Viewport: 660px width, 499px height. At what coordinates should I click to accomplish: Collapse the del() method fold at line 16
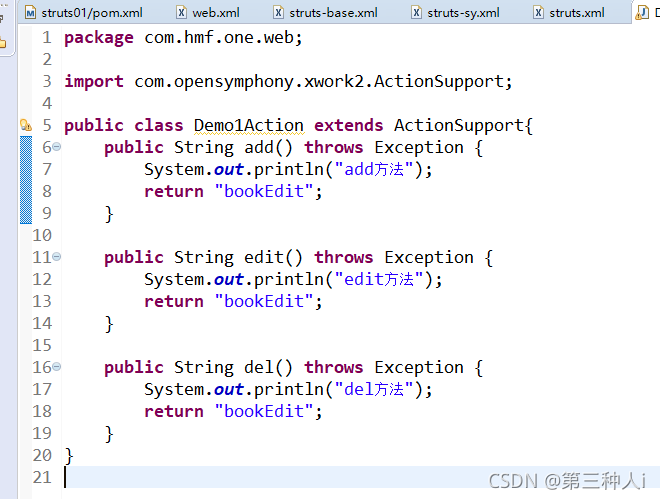[56, 367]
